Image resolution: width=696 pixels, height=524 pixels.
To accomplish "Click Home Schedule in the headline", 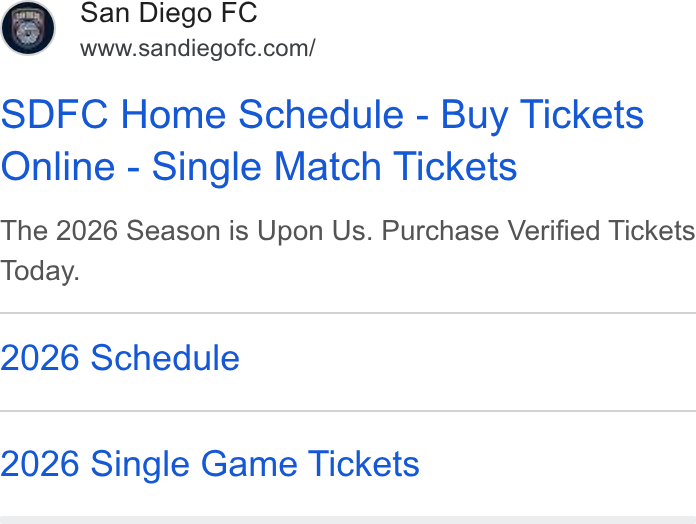I will point(262,114).
